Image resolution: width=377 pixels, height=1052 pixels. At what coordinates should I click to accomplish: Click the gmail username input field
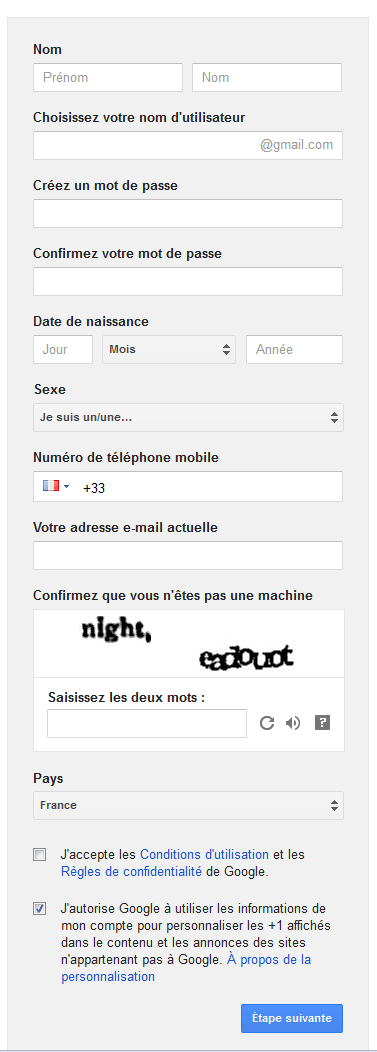click(x=188, y=146)
